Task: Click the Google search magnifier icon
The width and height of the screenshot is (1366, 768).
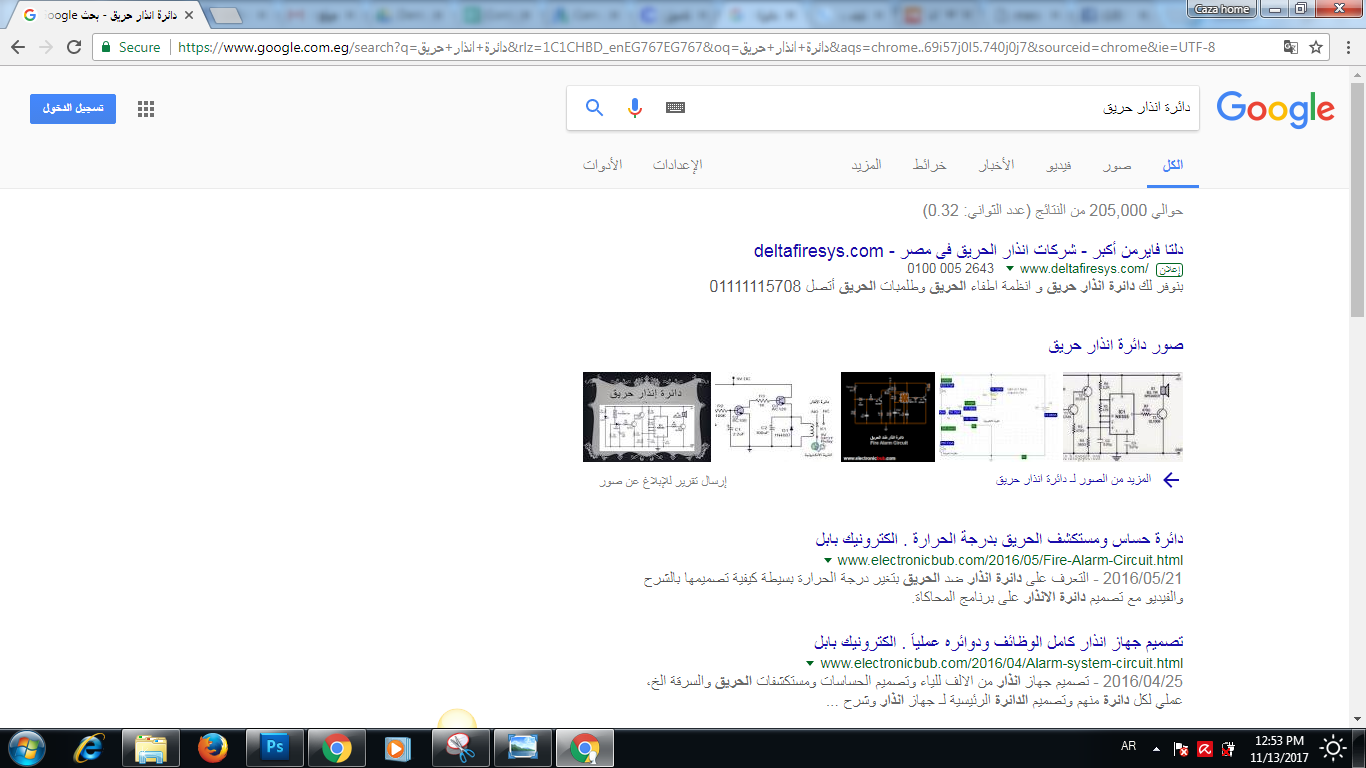Action: pyautogui.click(x=594, y=108)
